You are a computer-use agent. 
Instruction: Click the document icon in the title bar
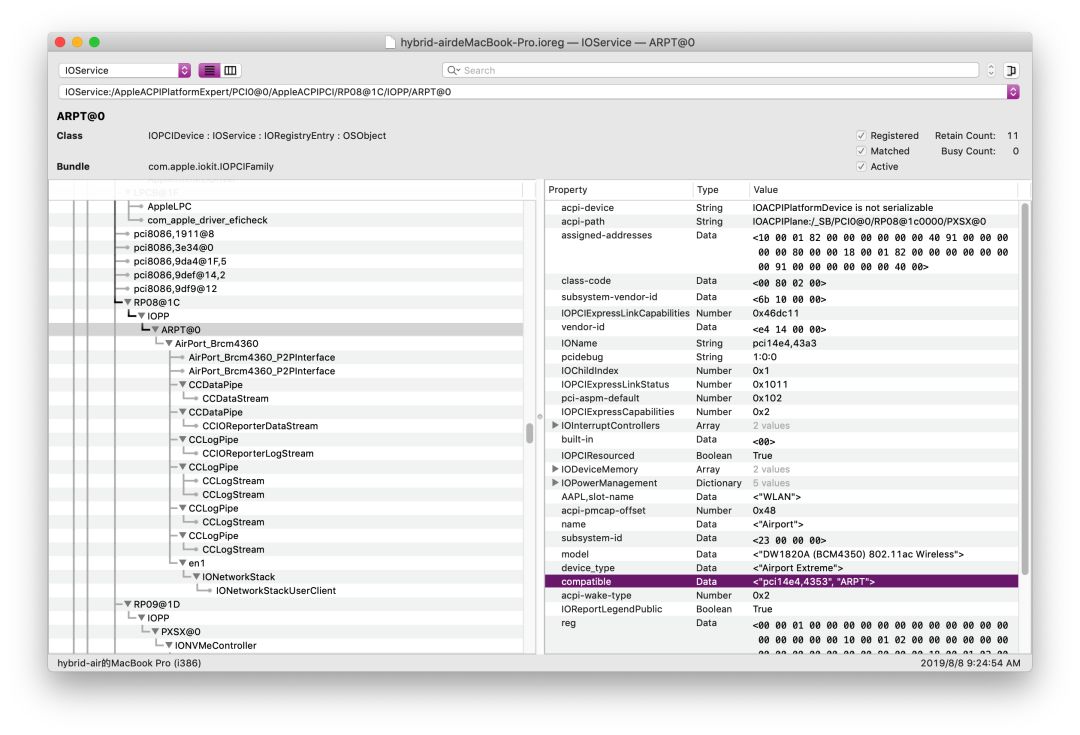[391, 43]
